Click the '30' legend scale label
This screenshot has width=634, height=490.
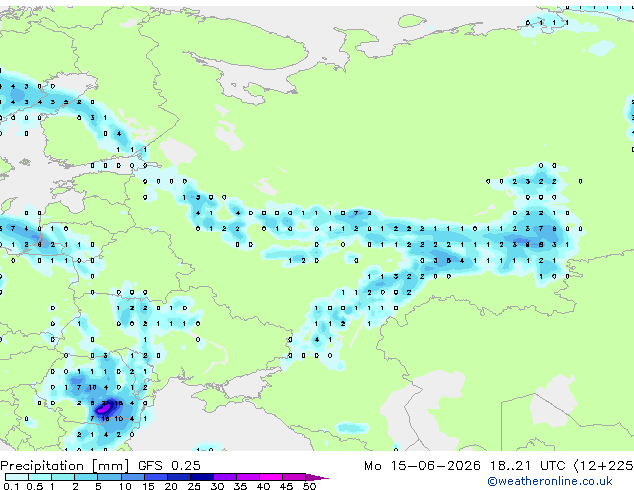[x=217, y=486]
